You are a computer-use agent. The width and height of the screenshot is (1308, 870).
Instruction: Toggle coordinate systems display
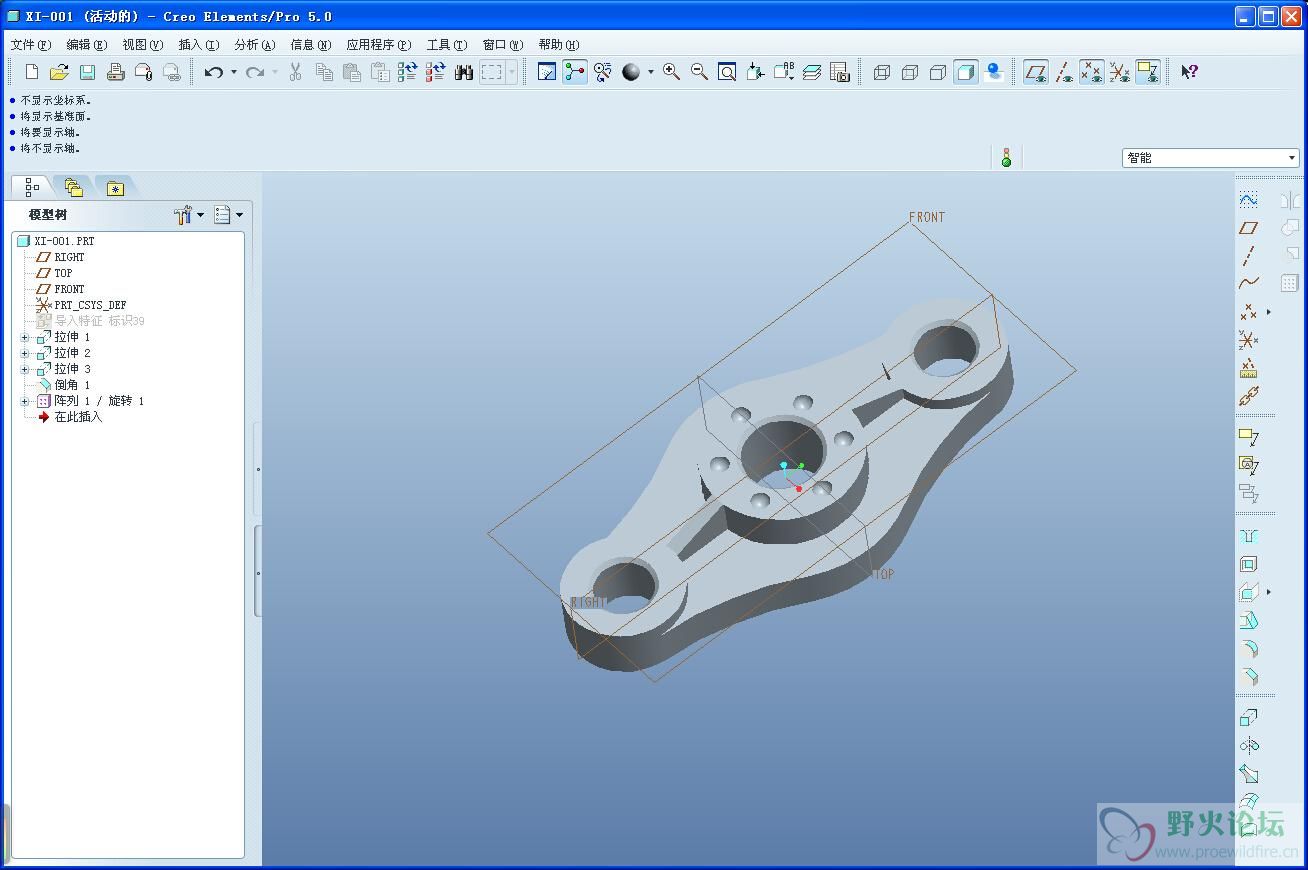click(x=1120, y=72)
